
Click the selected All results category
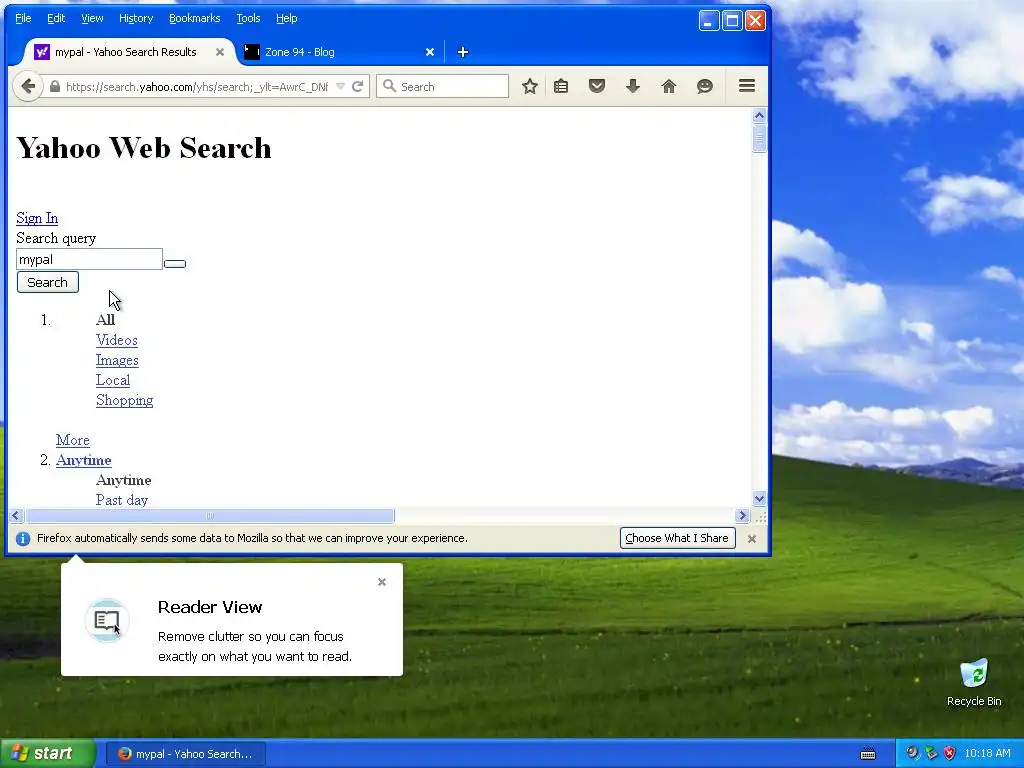(105, 320)
